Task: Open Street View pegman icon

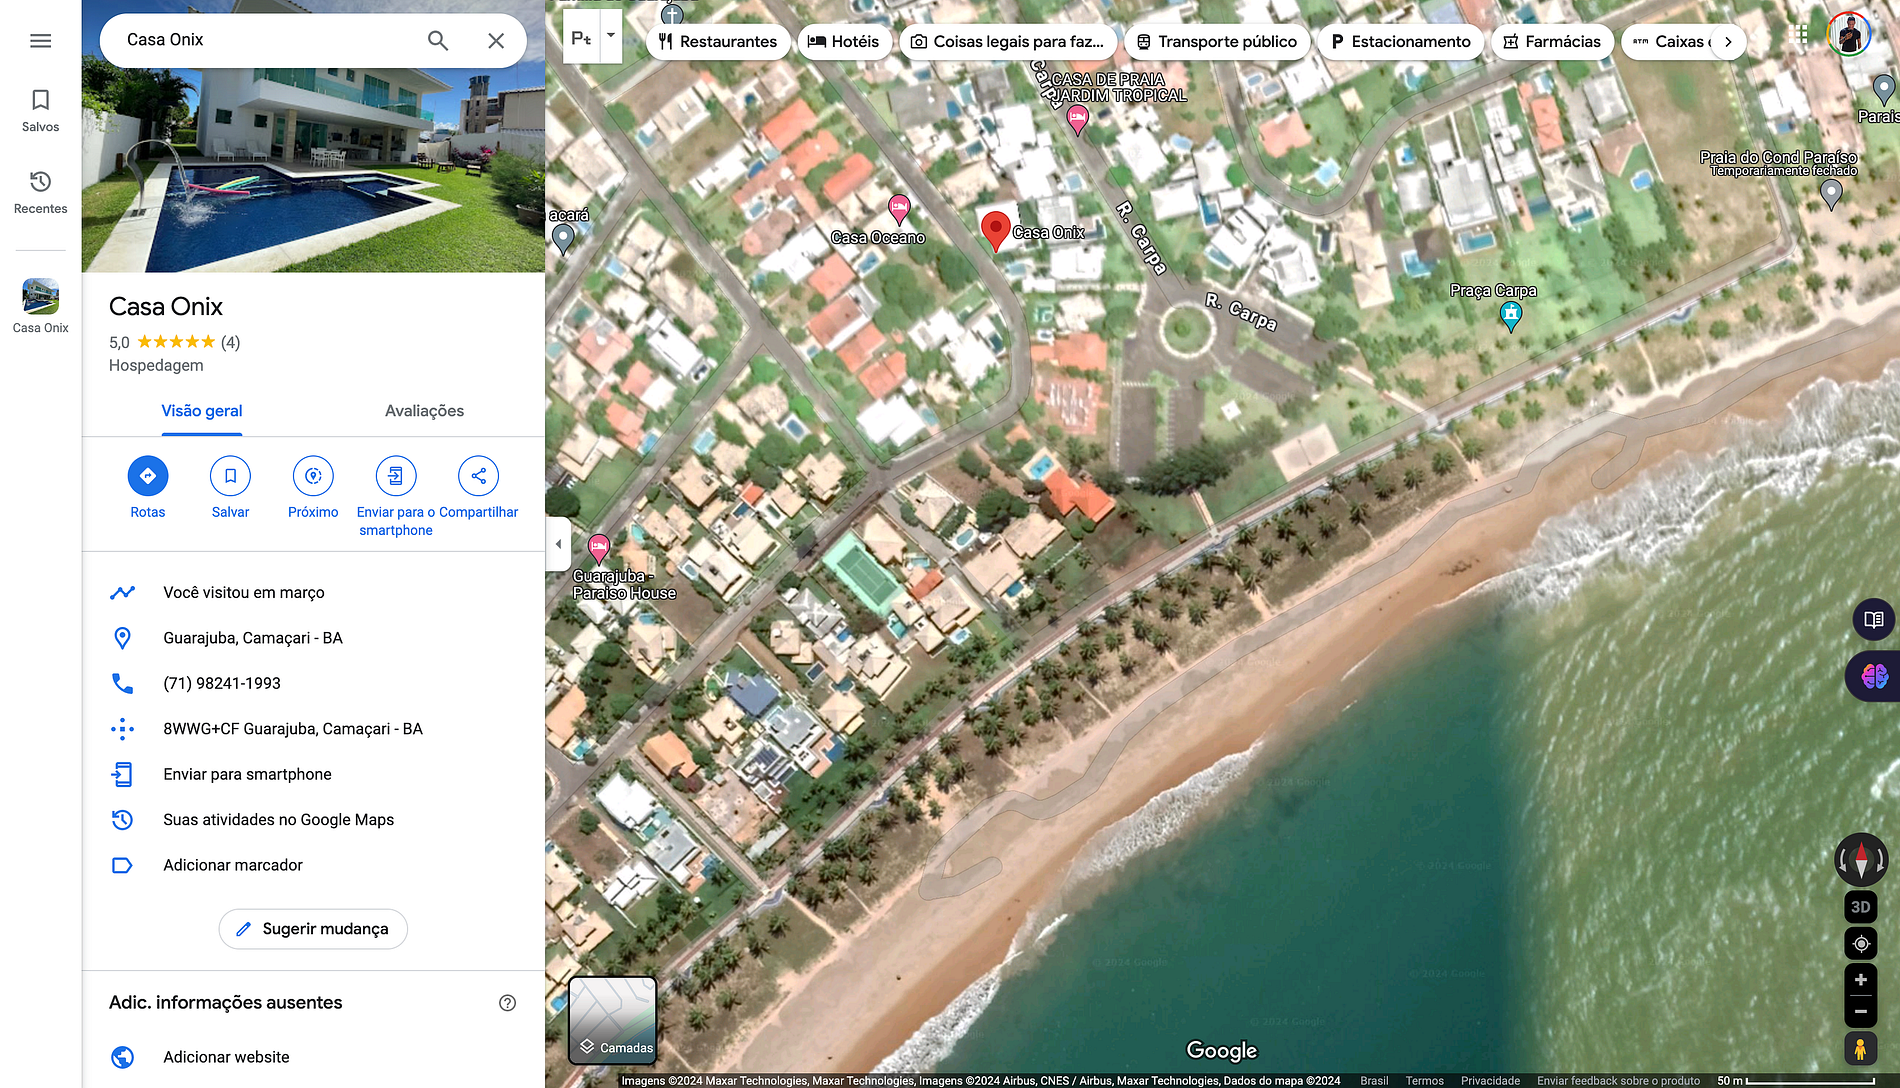Action: point(1860,1049)
